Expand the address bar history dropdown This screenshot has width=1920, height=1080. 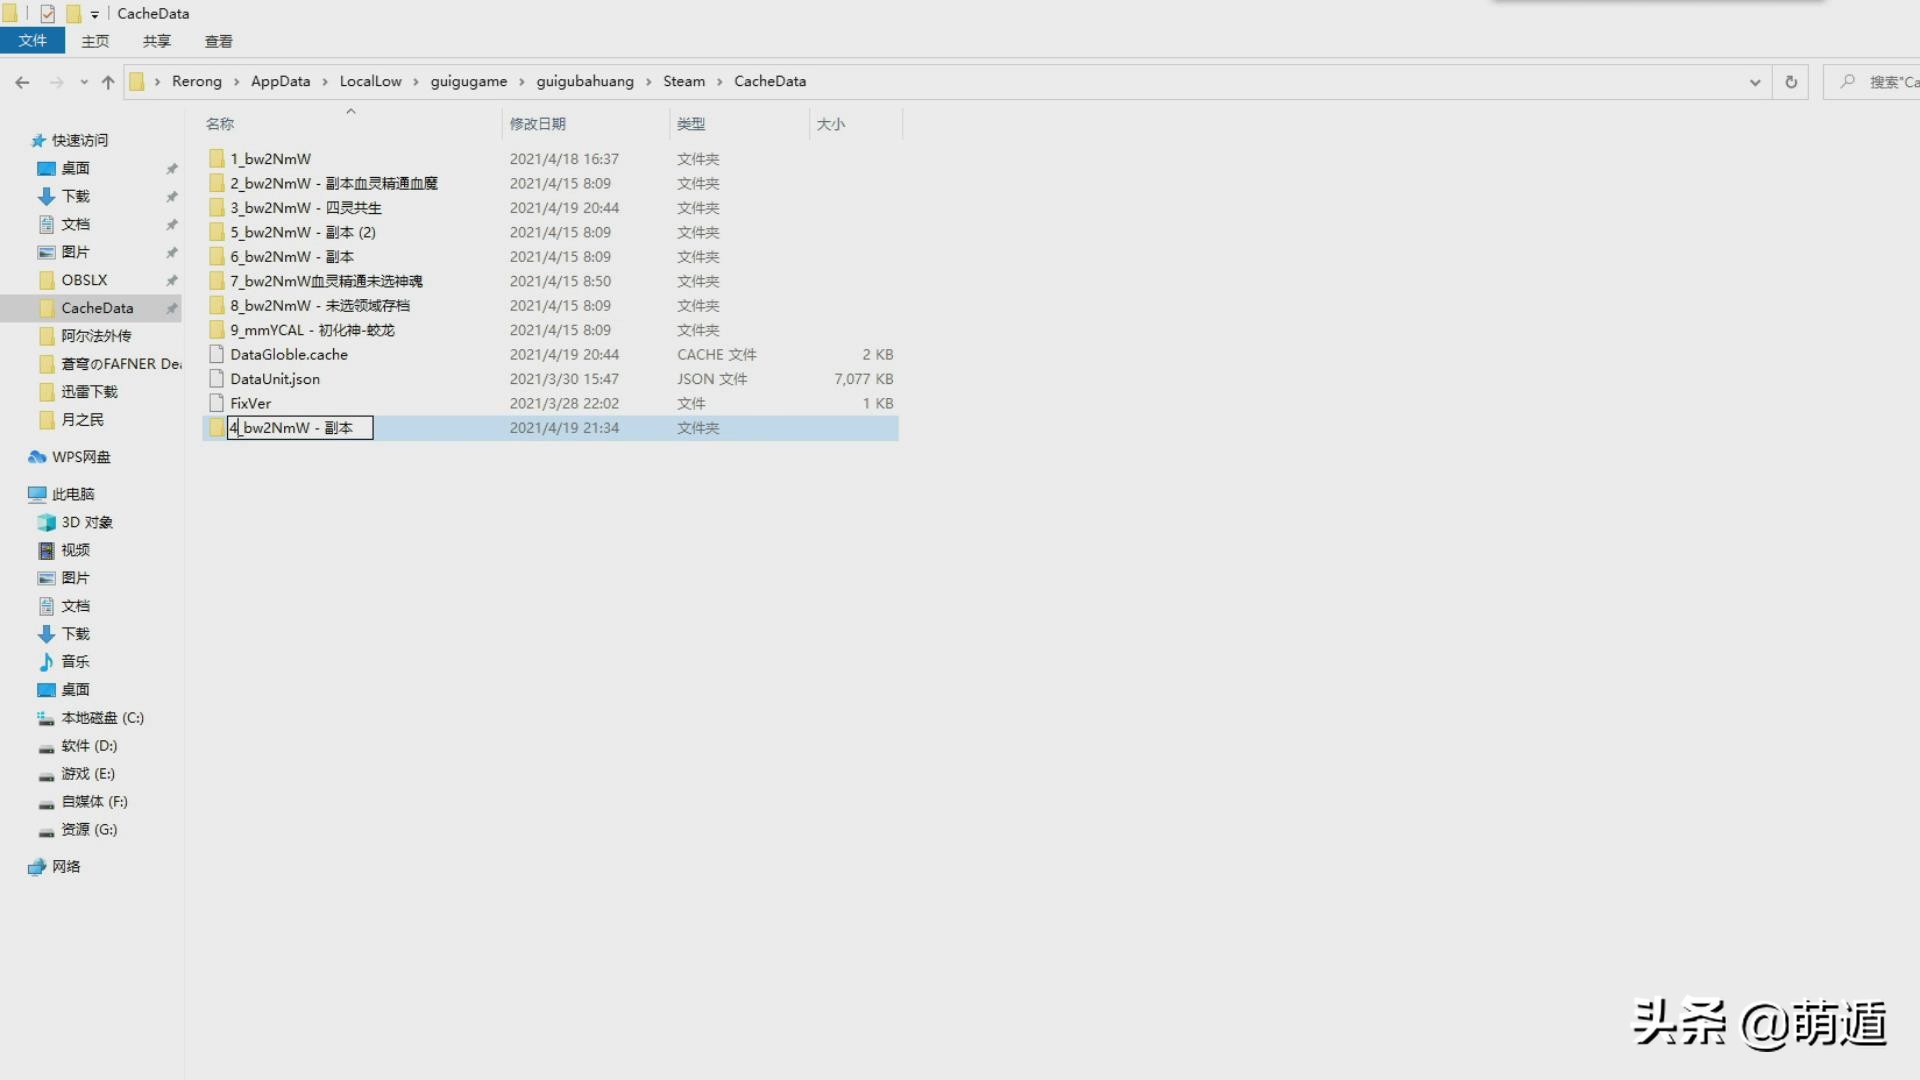click(x=1754, y=82)
